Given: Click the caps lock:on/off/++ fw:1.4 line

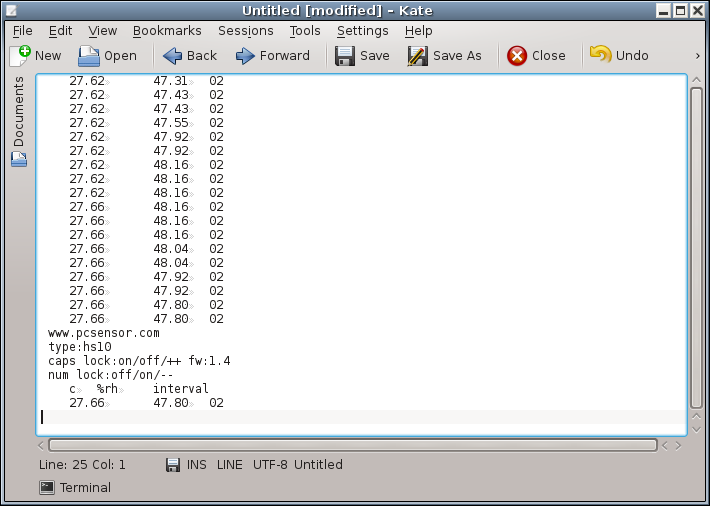Looking at the screenshot, I should (139, 361).
